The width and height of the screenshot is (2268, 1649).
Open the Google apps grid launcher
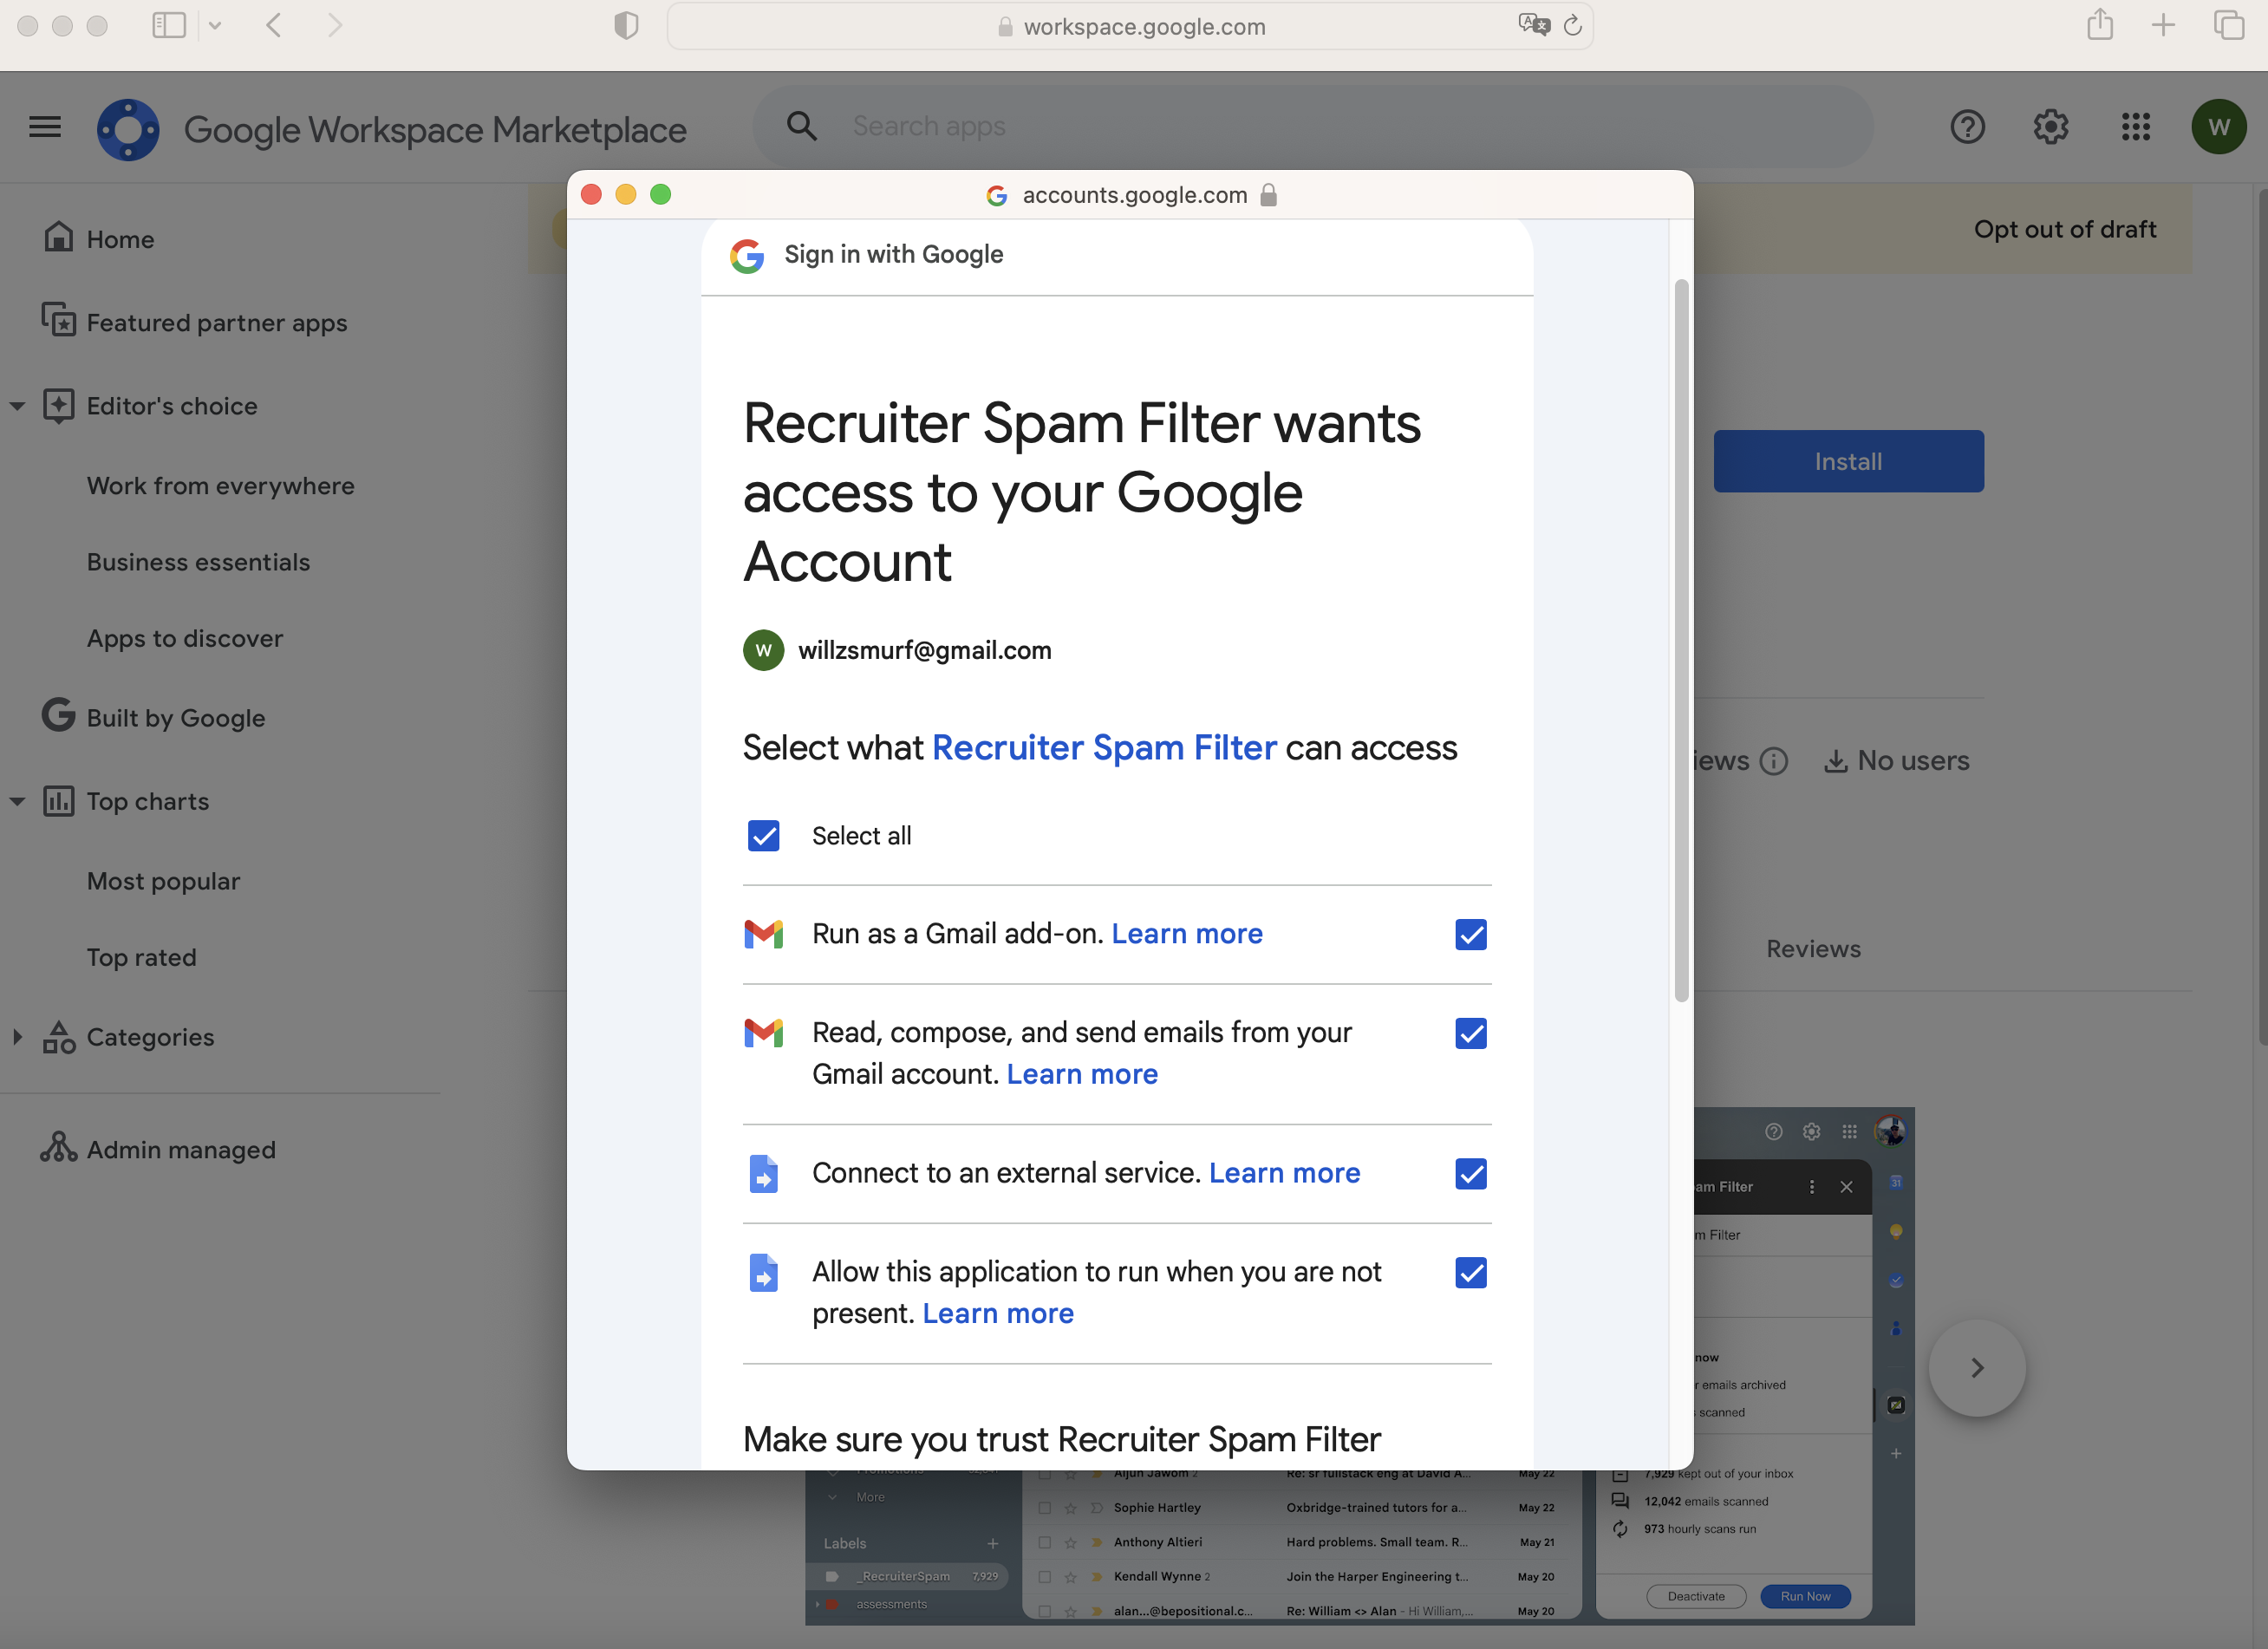2135,127
